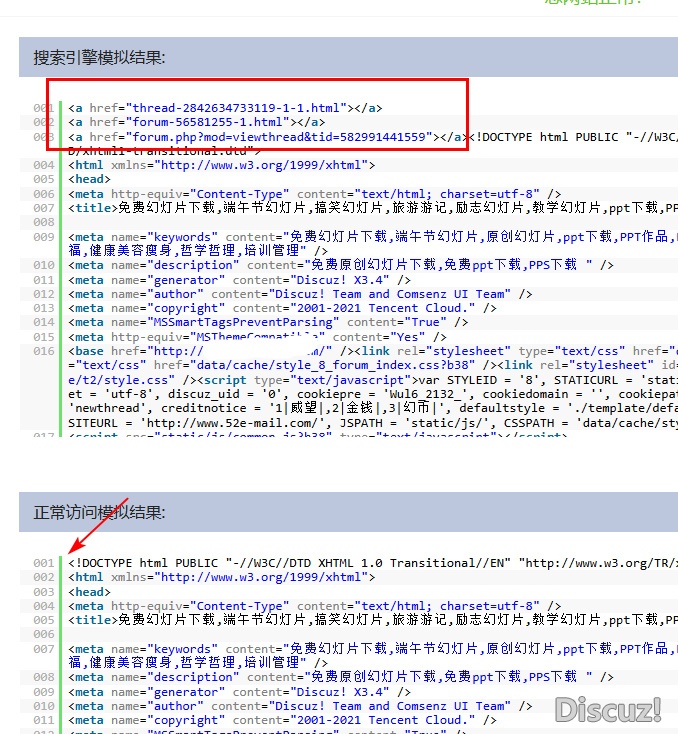Click line number 001 in normal access result
Image resolution: width=678 pixels, height=734 pixels.
click(x=43, y=563)
